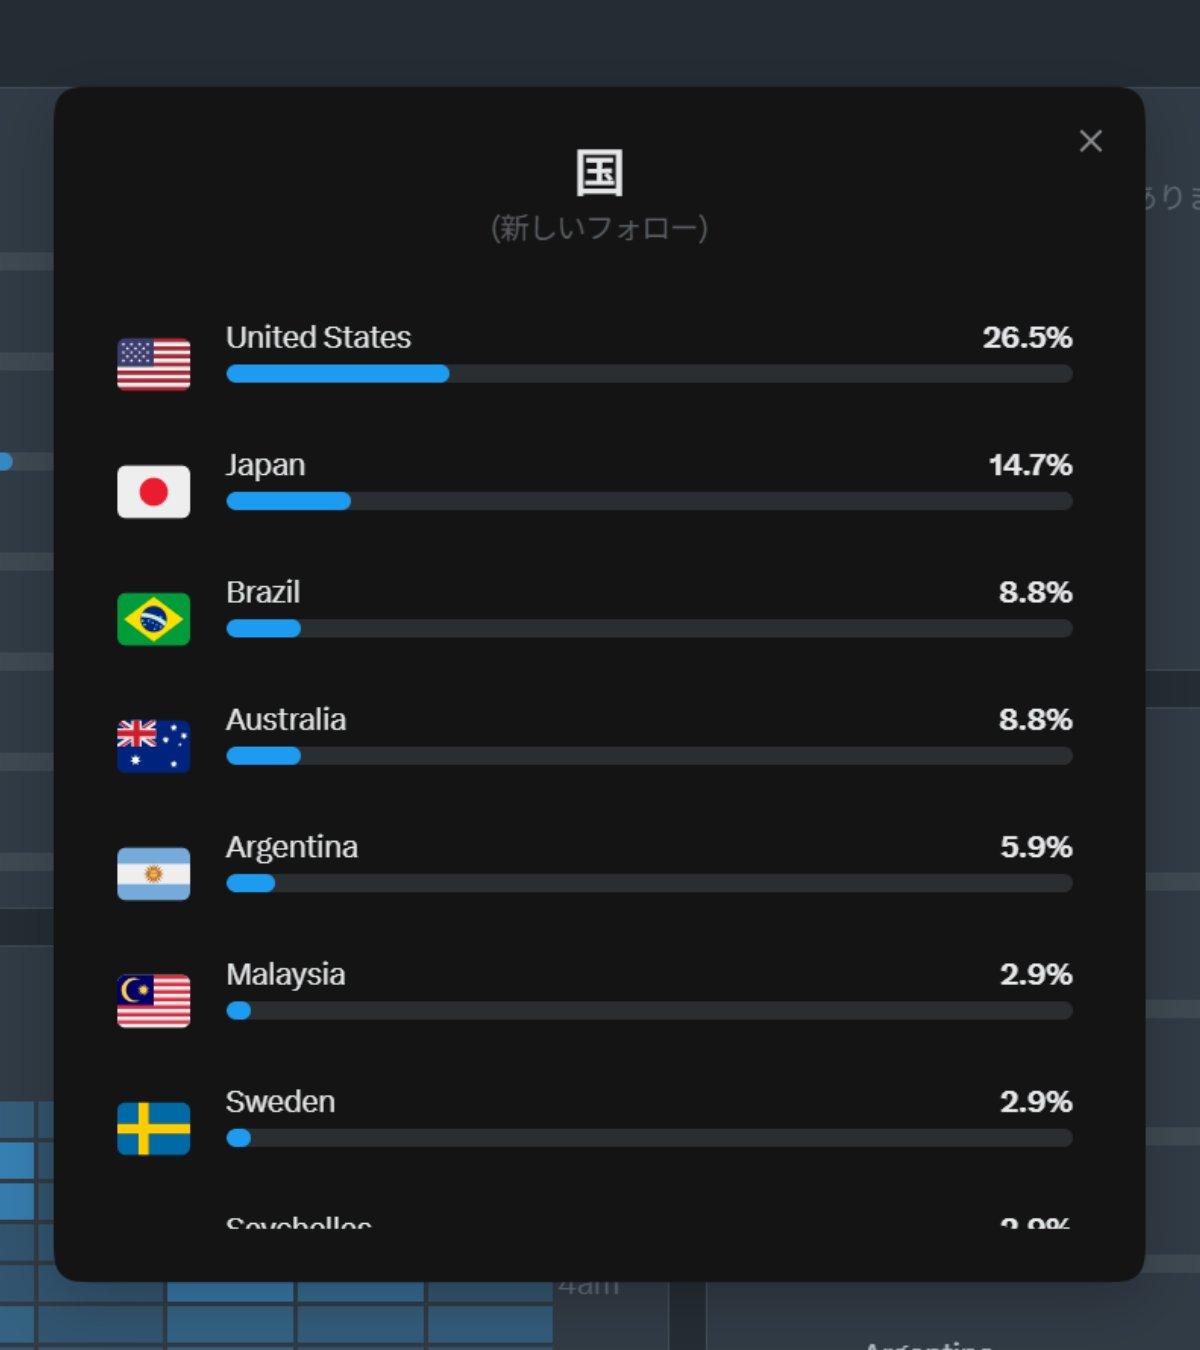Image resolution: width=1200 pixels, height=1350 pixels.
Task: Select the Brazil country label
Action: (263, 592)
